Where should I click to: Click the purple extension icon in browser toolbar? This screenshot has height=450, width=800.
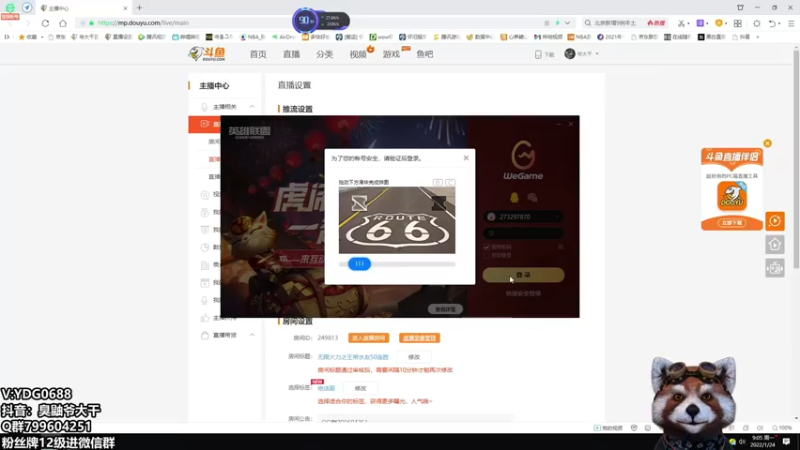701,23
